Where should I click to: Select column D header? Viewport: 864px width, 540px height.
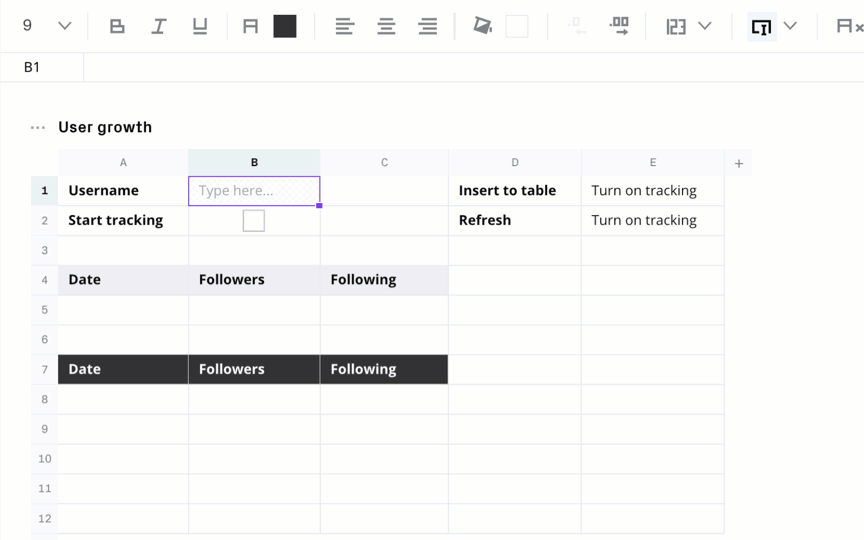515,163
